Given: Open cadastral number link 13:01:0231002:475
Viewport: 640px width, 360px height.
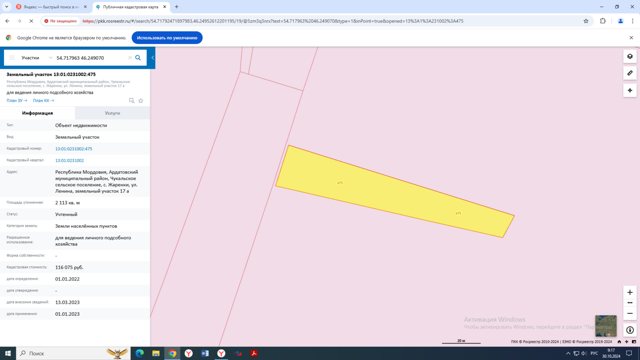Looking at the screenshot, I should tap(73, 149).
